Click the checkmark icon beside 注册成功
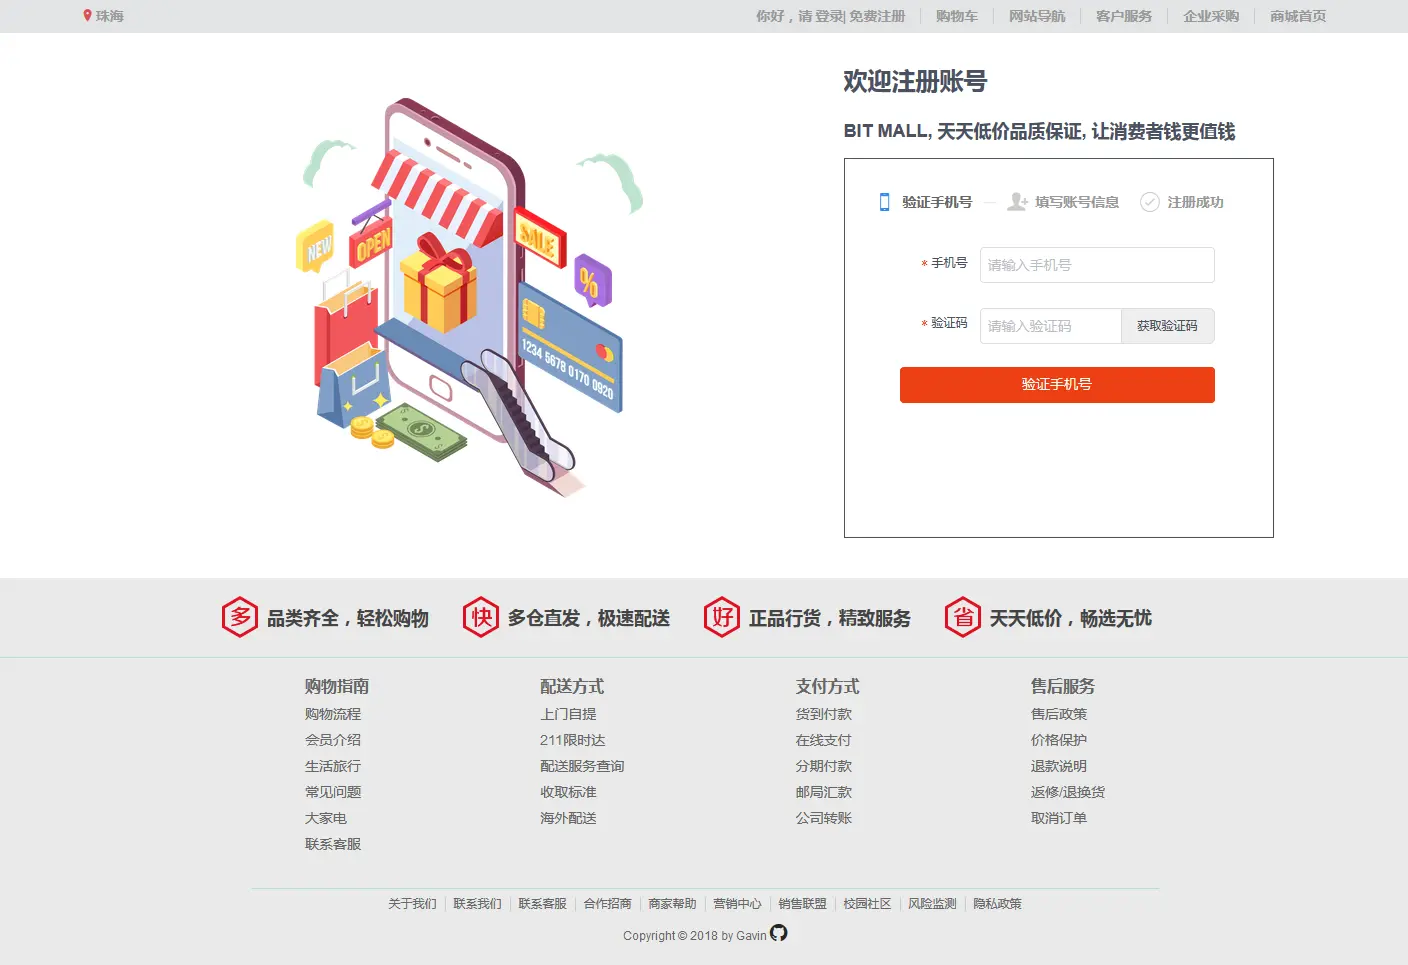The image size is (1408, 965). [x=1149, y=201]
